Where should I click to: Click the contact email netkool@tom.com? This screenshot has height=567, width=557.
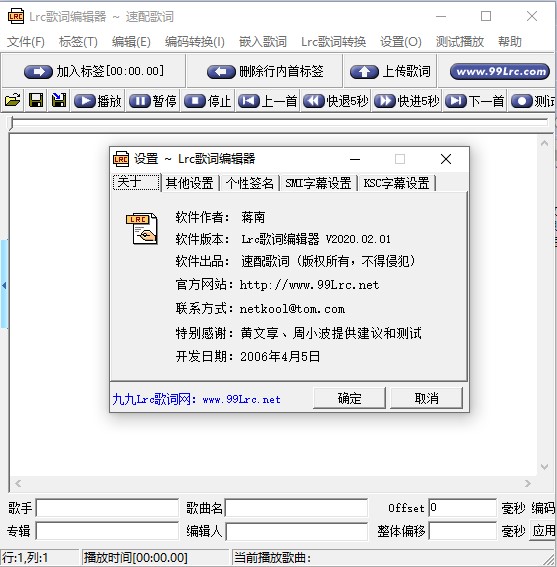point(292,309)
